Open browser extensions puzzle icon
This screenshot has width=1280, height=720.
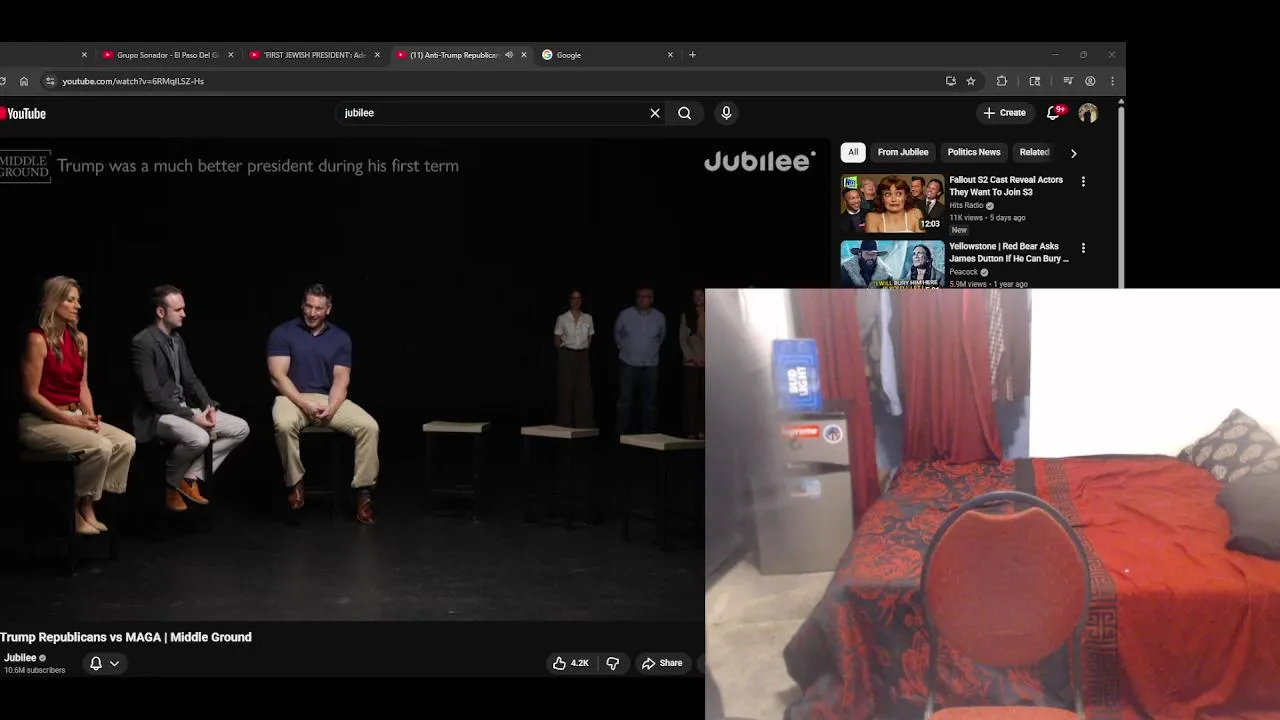pos(1002,81)
